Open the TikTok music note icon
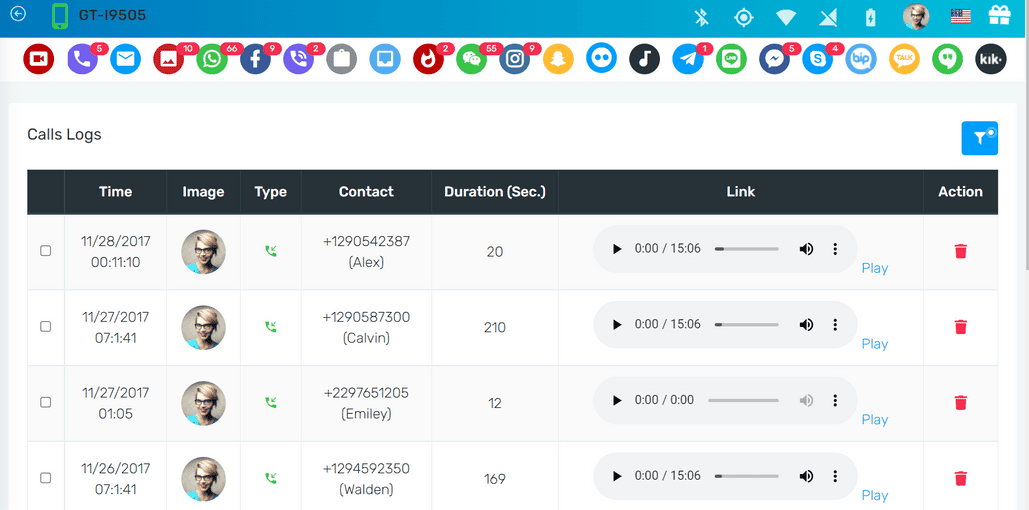Screen dimensions: 1029x510 click(x=644, y=59)
